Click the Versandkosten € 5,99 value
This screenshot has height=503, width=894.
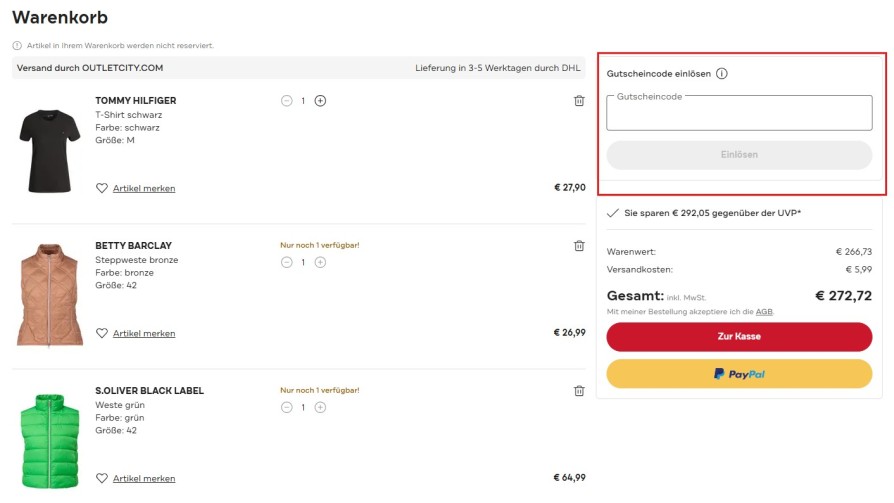tap(858, 269)
